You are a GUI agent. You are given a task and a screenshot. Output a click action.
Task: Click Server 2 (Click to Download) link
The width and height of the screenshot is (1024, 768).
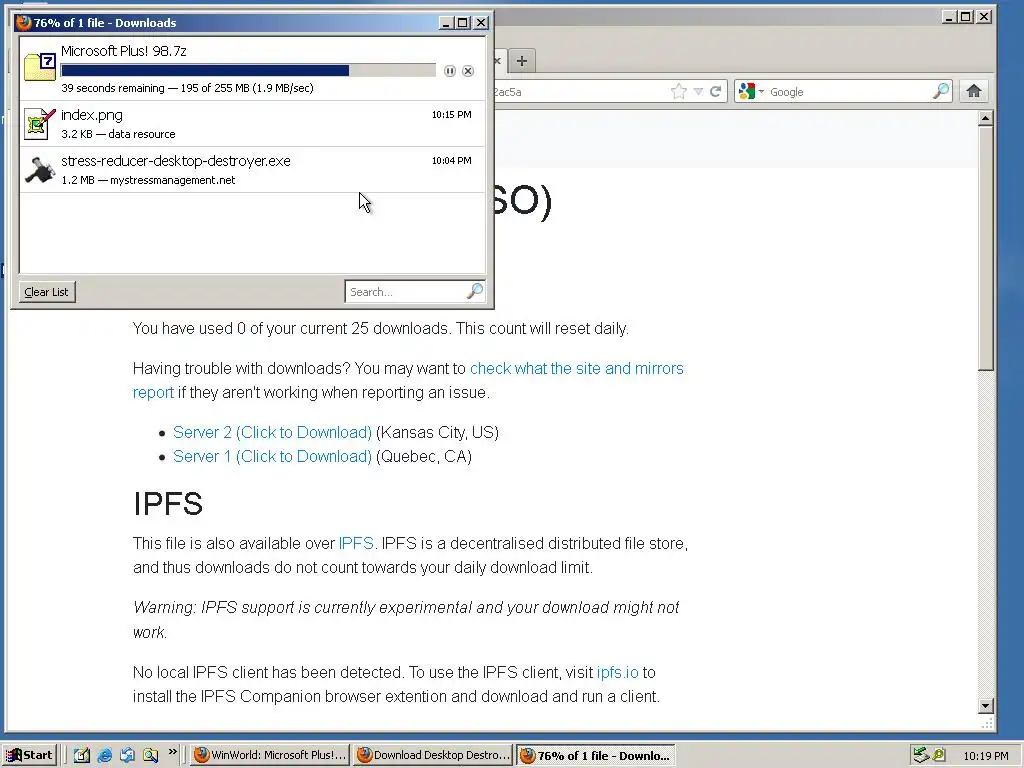pos(272,432)
